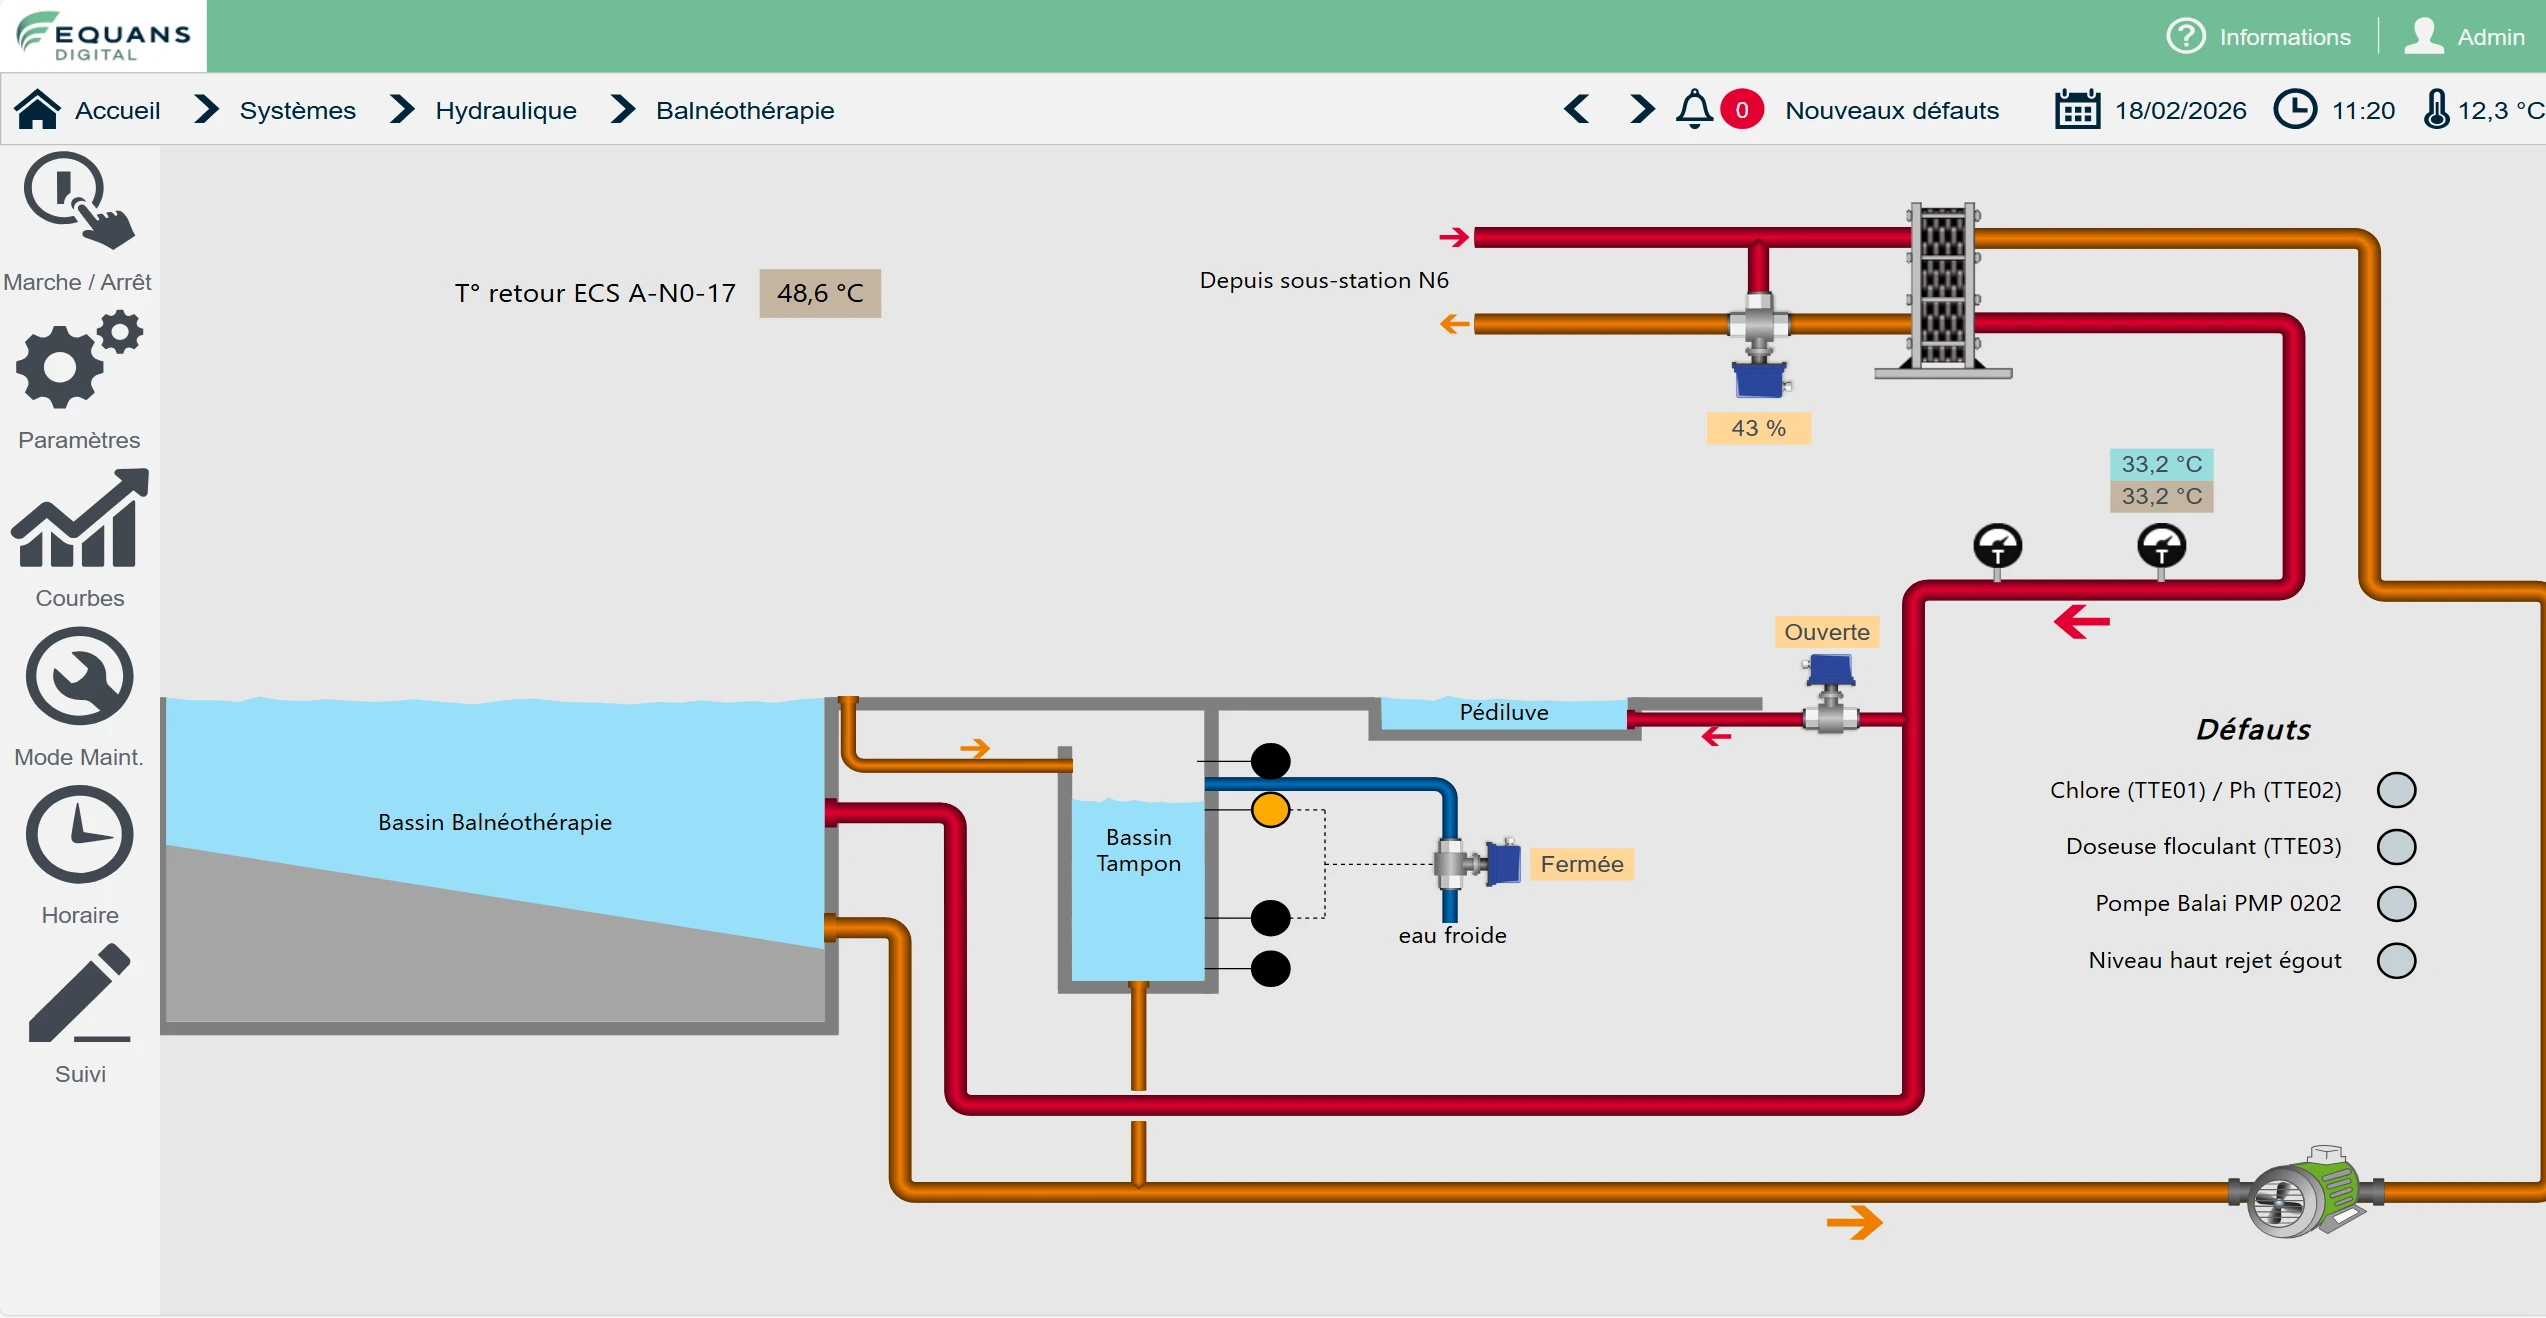Open the Admin user account
This screenshot has width=2546, height=1318.
(x=2465, y=37)
